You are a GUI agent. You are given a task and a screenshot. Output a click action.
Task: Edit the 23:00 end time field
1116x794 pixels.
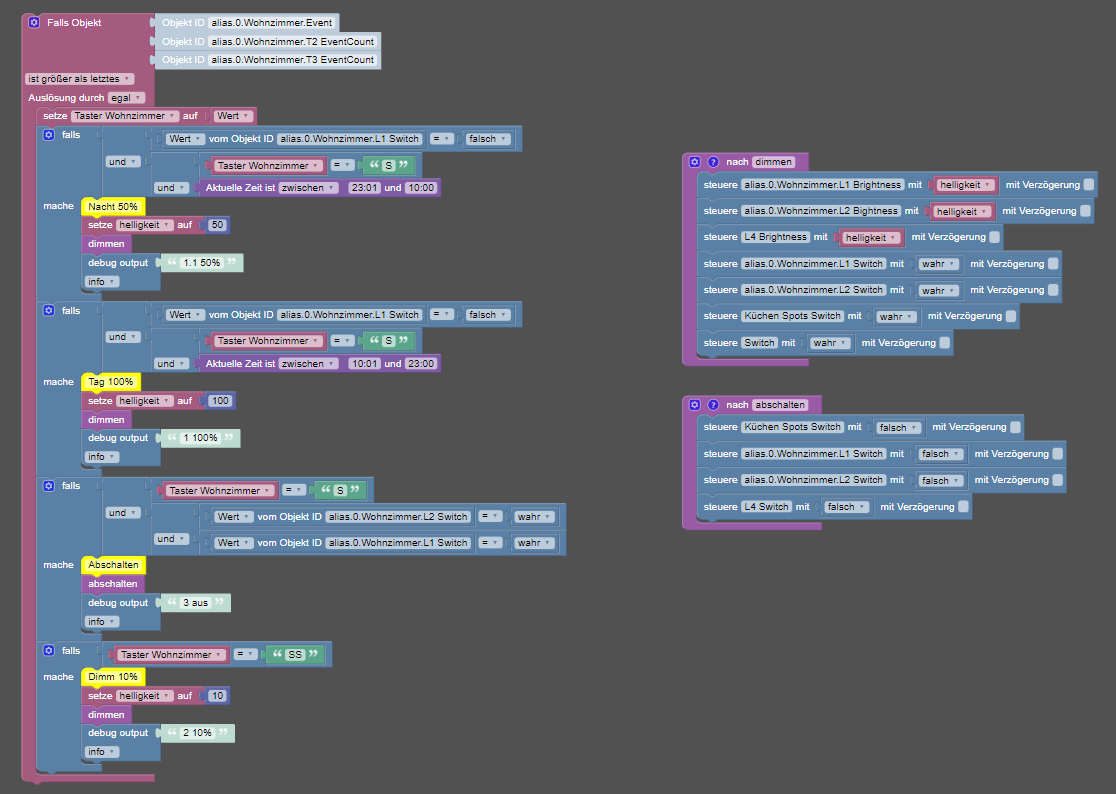421,364
